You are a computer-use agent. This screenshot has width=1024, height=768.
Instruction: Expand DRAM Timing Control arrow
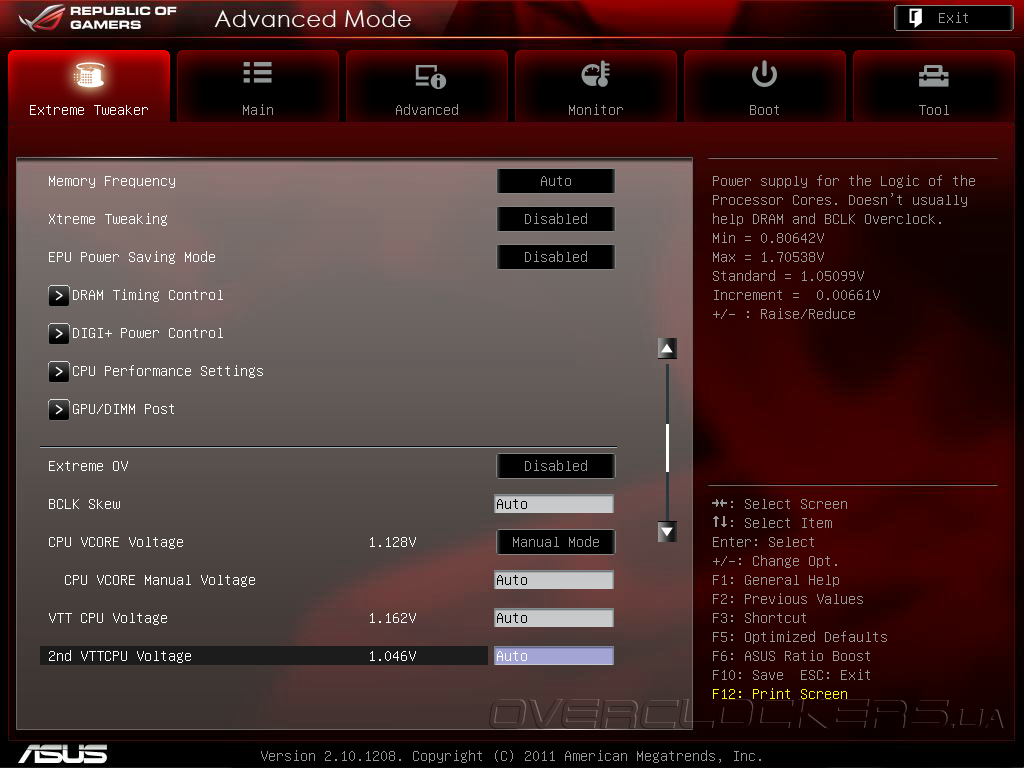tap(59, 295)
